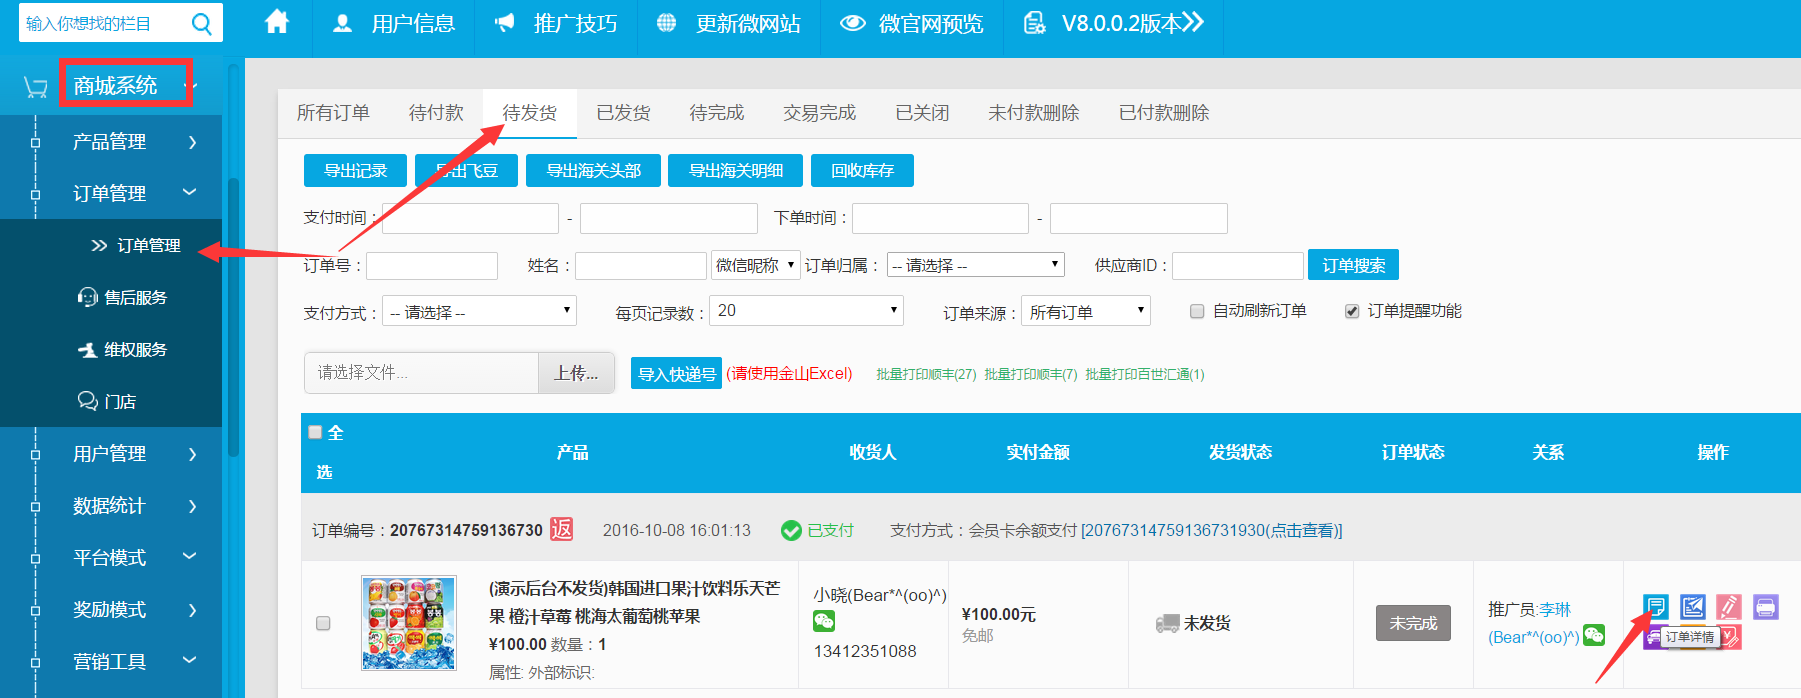Switch to the 已发货 tab

pyautogui.click(x=623, y=113)
